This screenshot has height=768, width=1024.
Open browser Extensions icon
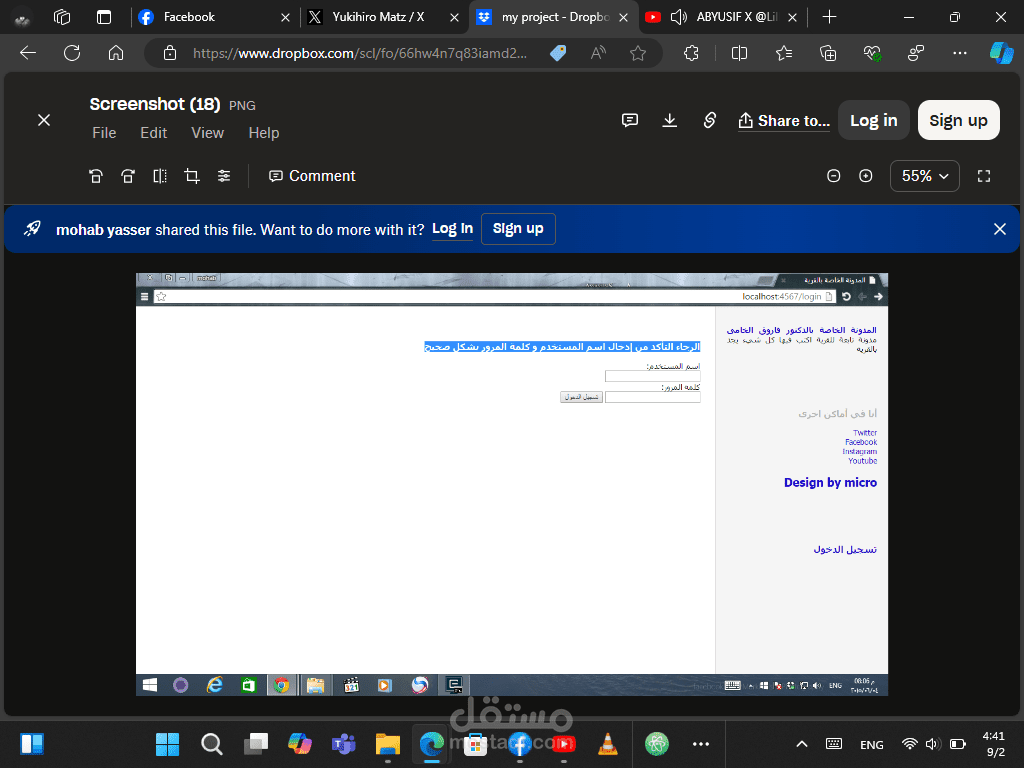click(691, 53)
